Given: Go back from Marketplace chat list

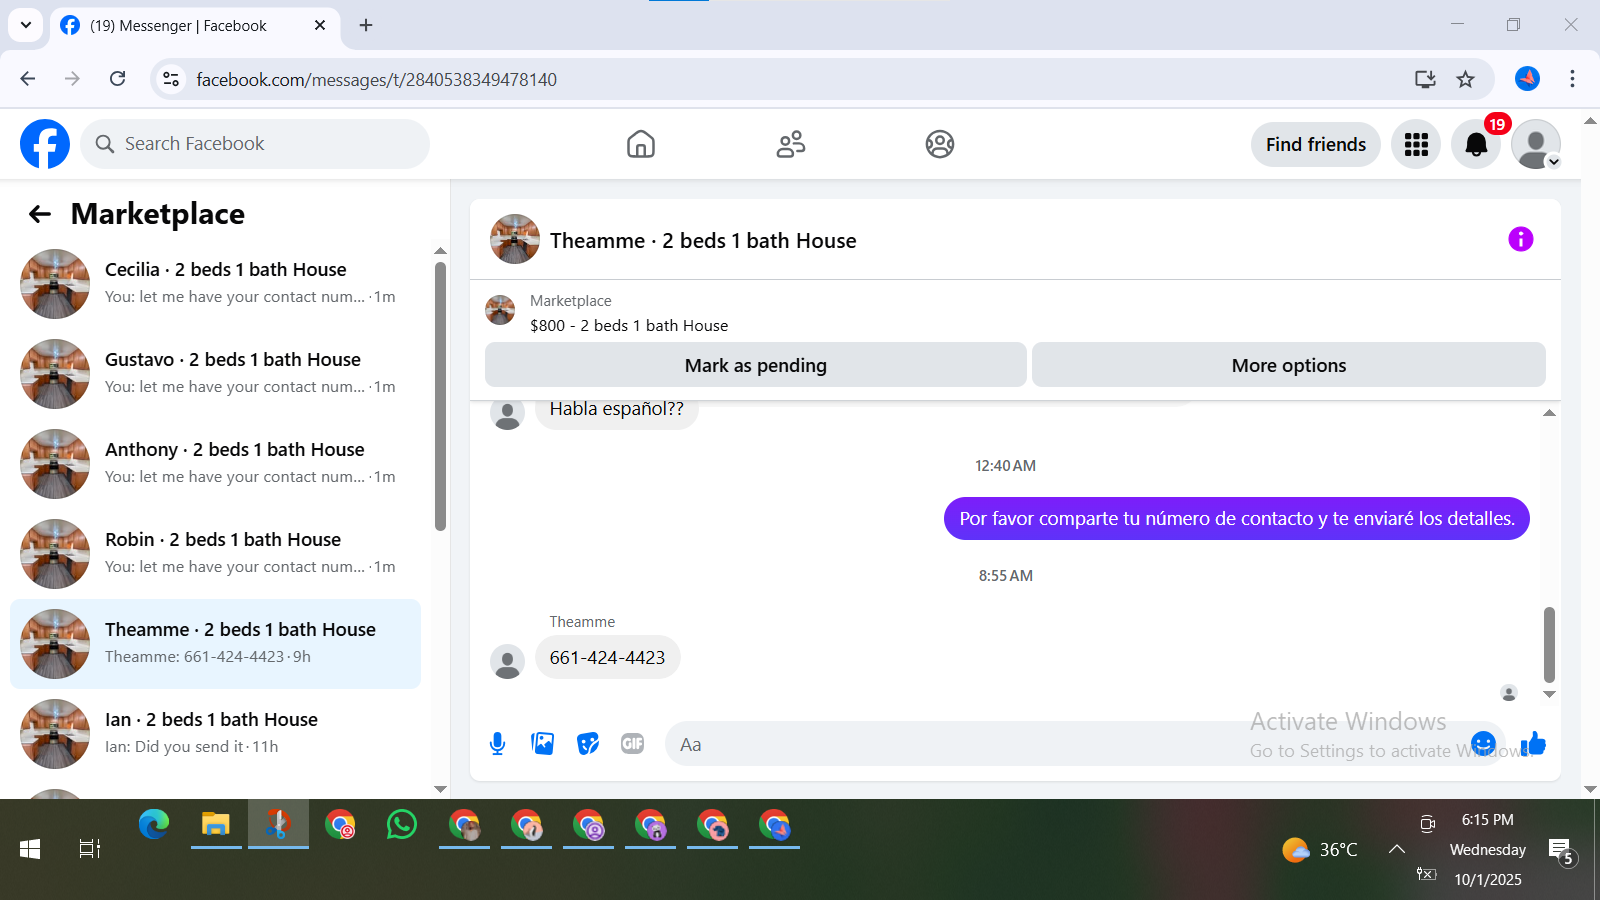Looking at the screenshot, I should [x=40, y=214].
